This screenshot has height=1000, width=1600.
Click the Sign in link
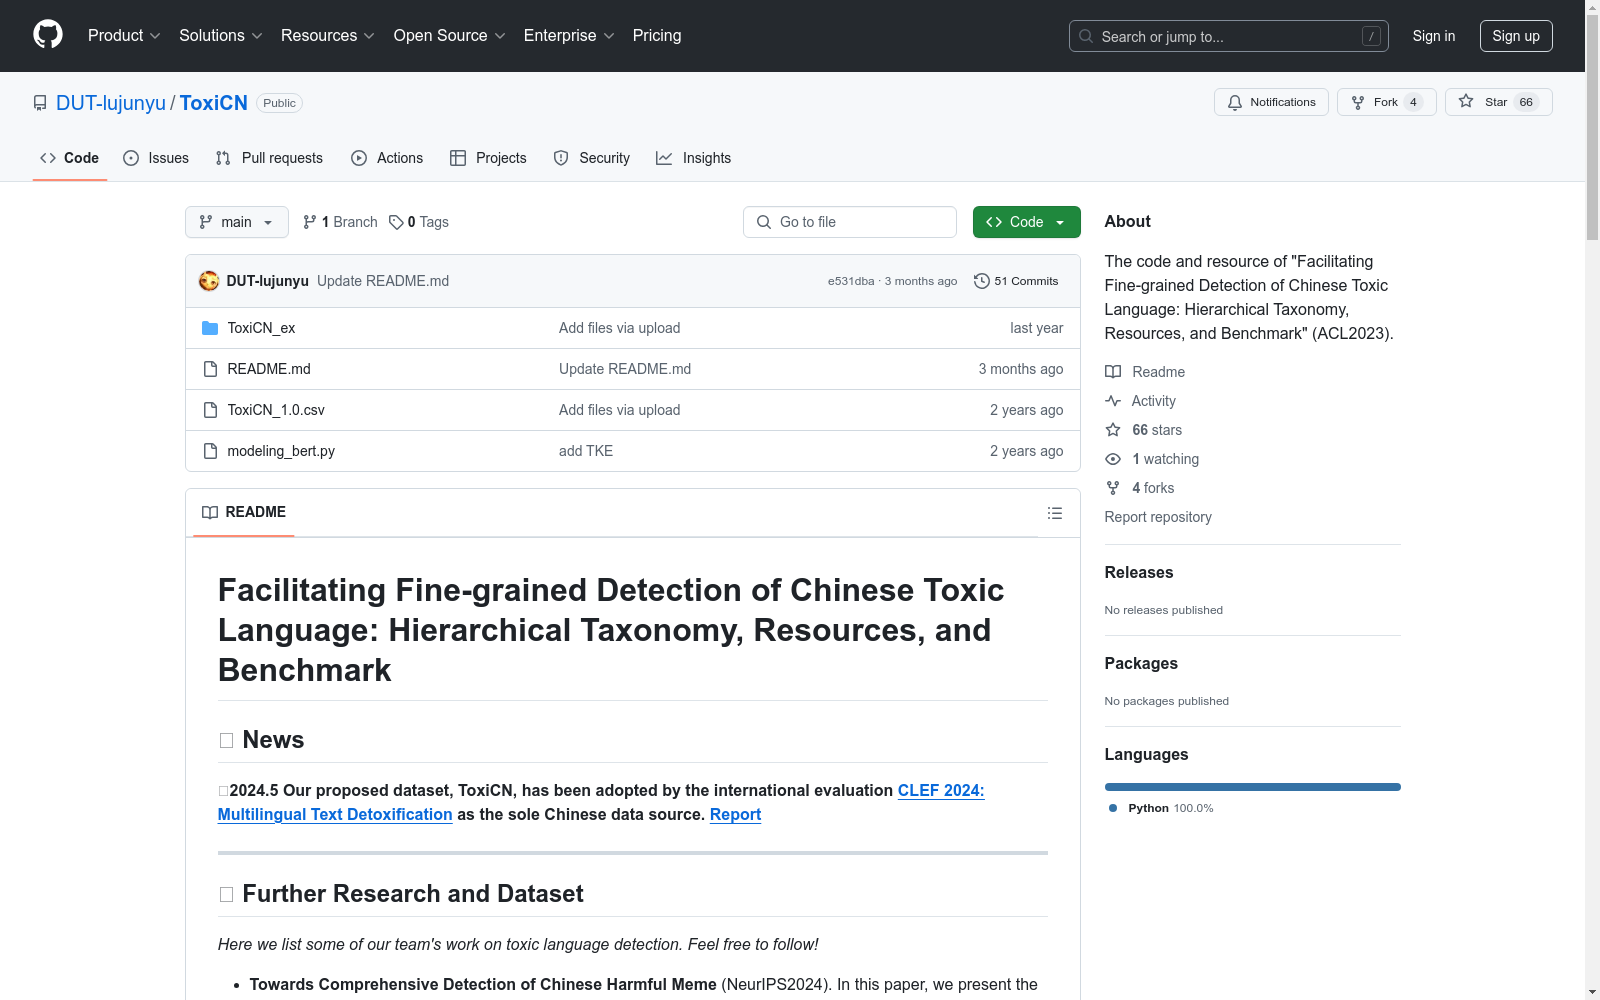[1434, 36]
